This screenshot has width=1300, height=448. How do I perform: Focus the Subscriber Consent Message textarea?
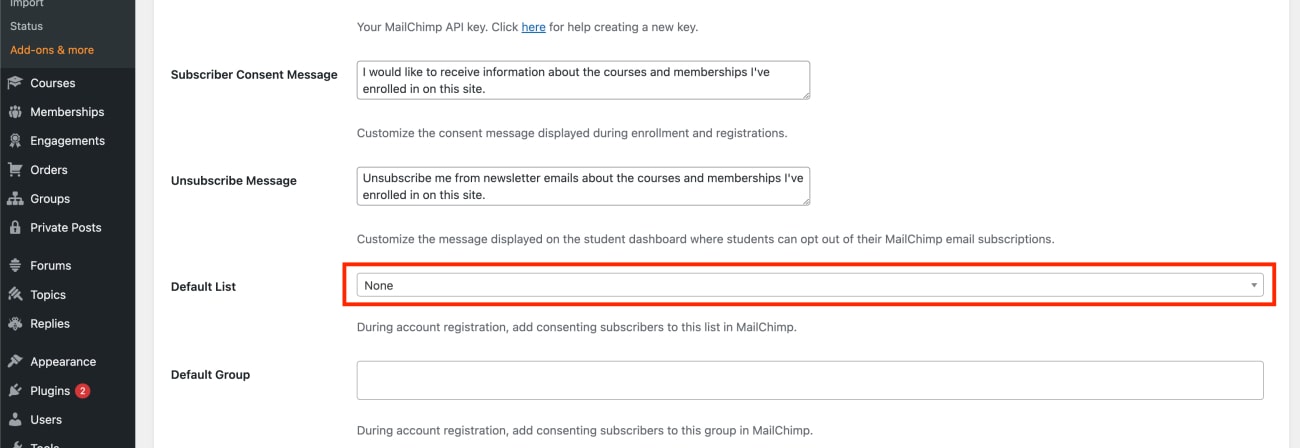(583, 80)
